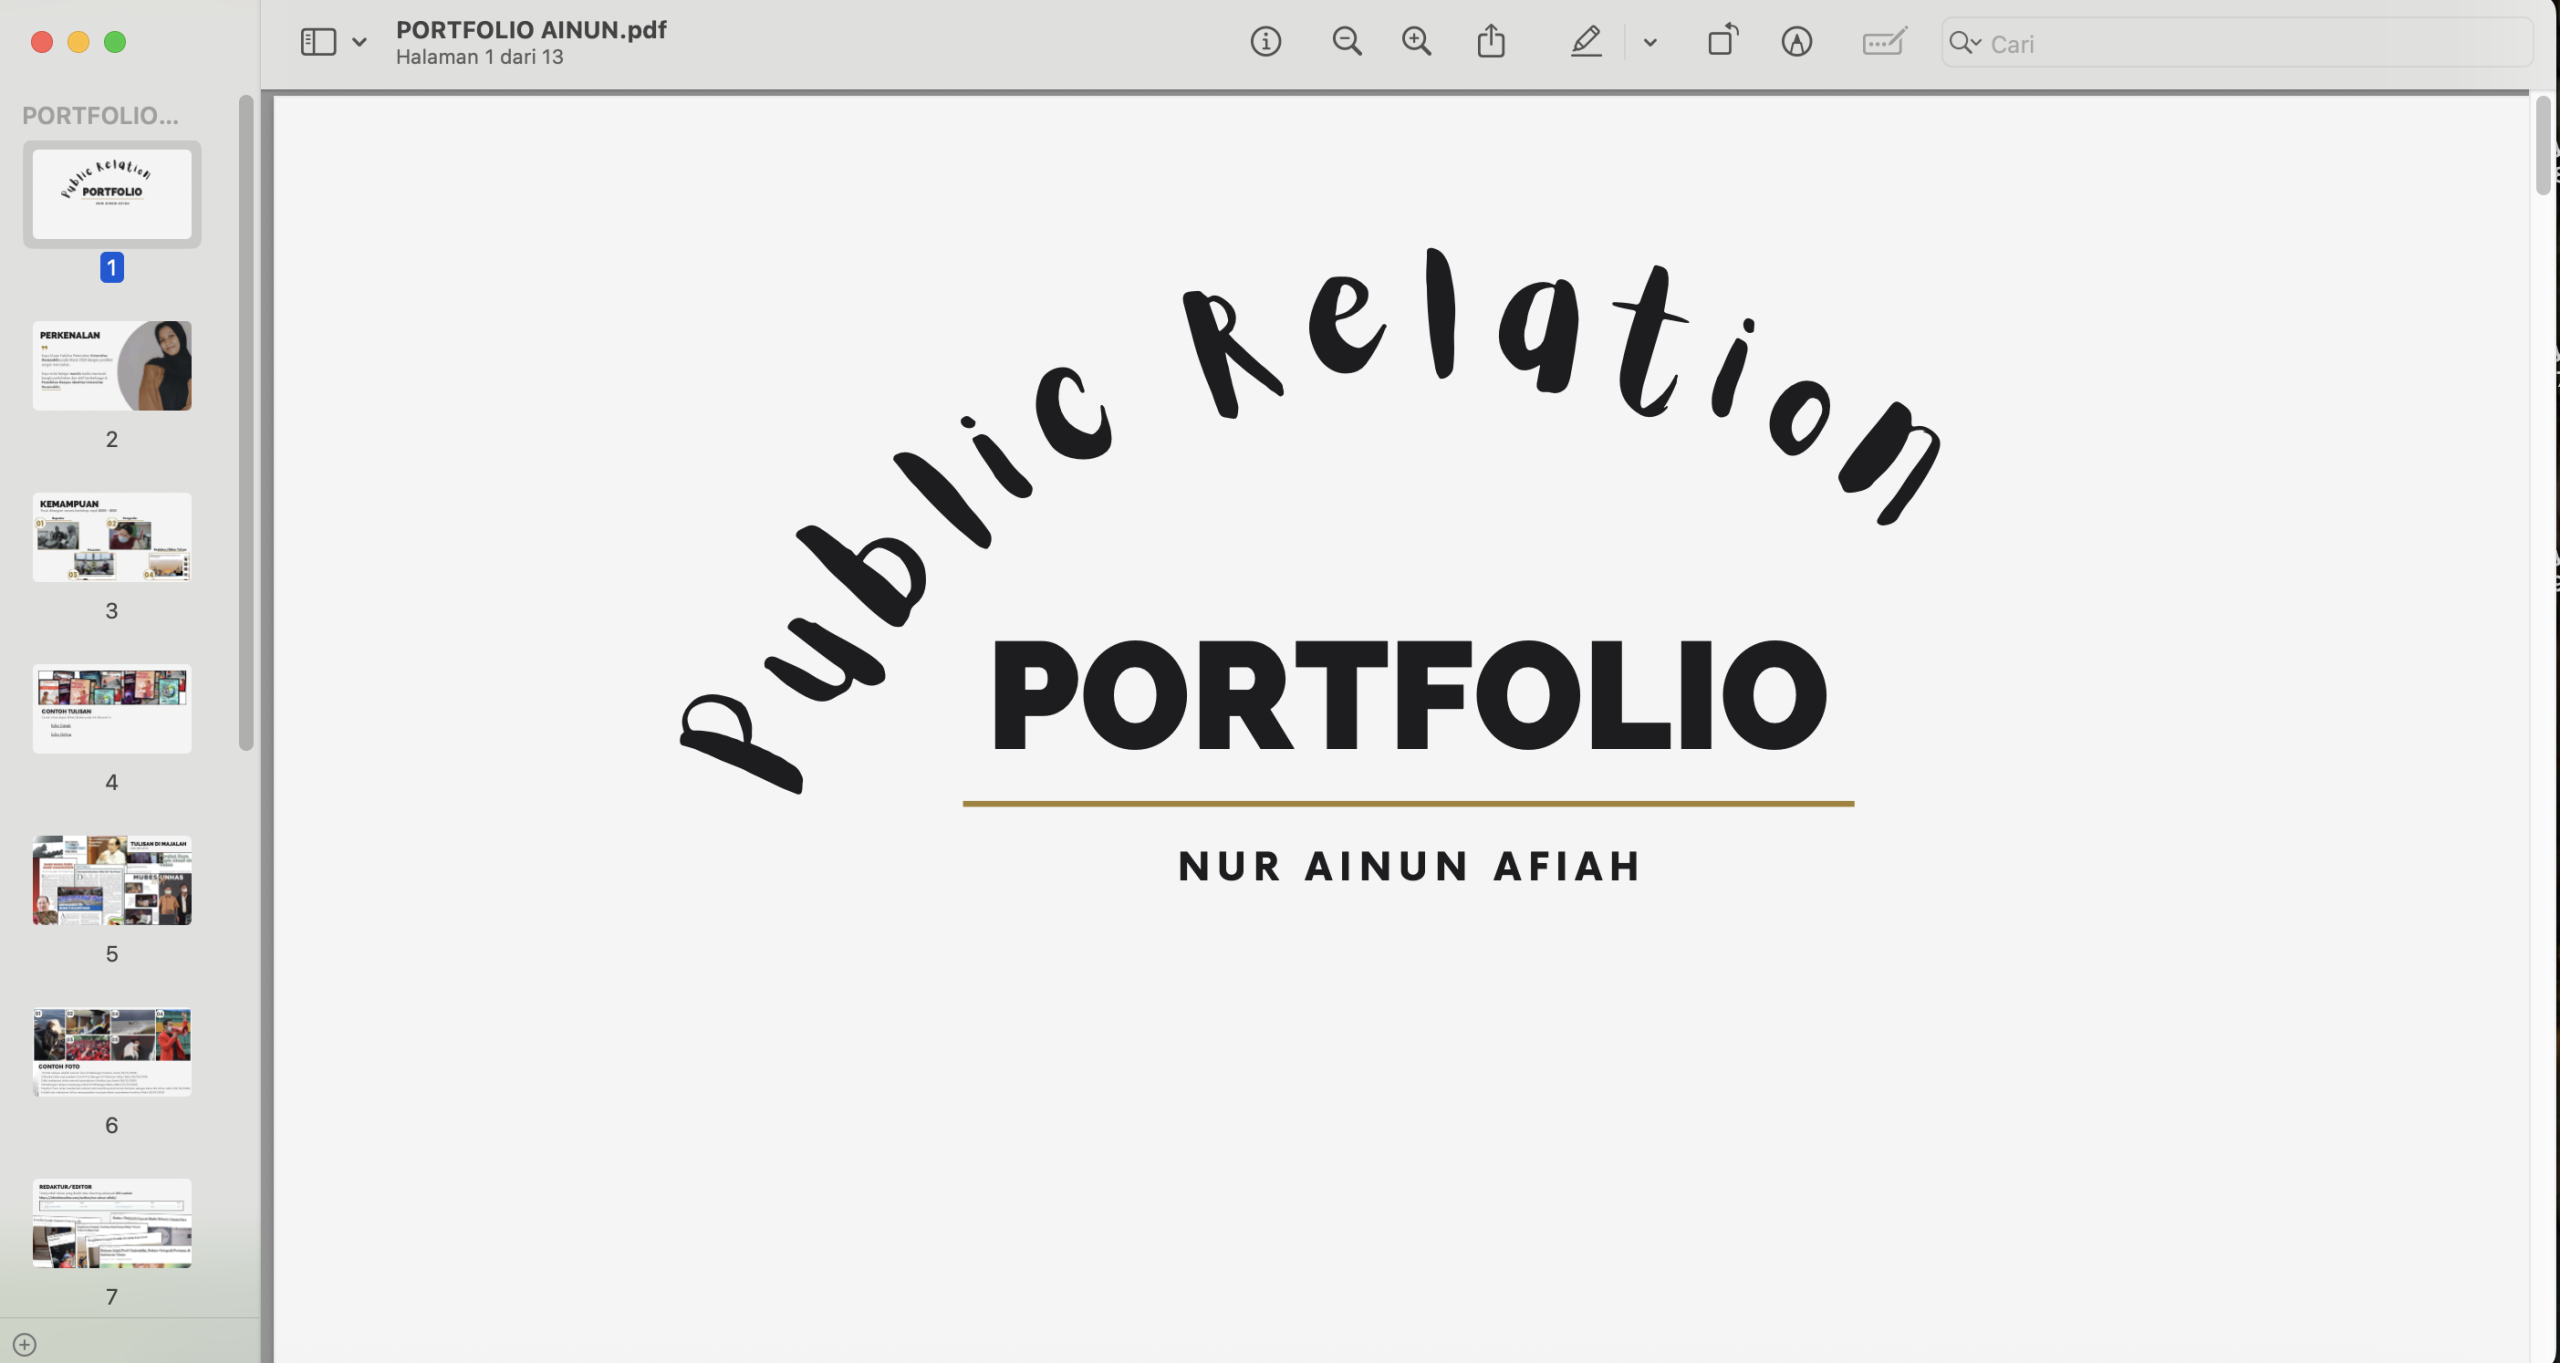Screen dimensions: 2560x1363
Task: Click the PORTFOLIO sidebar header label
Action: (x=100, y=116)
